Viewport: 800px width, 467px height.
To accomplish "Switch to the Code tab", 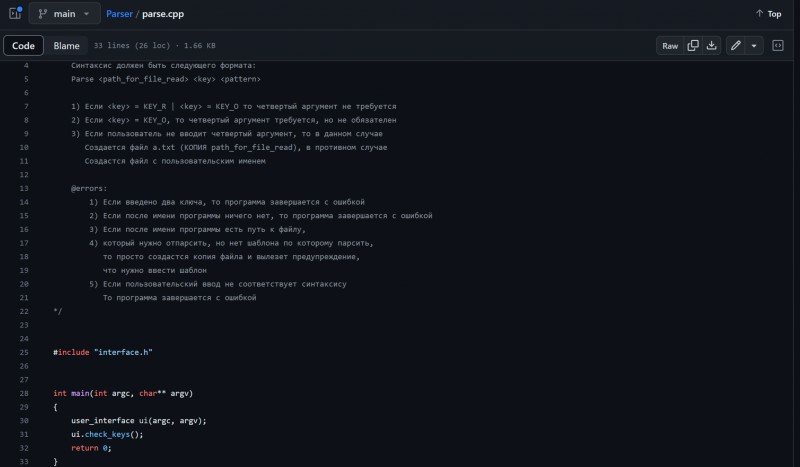I will pos(23,45).
